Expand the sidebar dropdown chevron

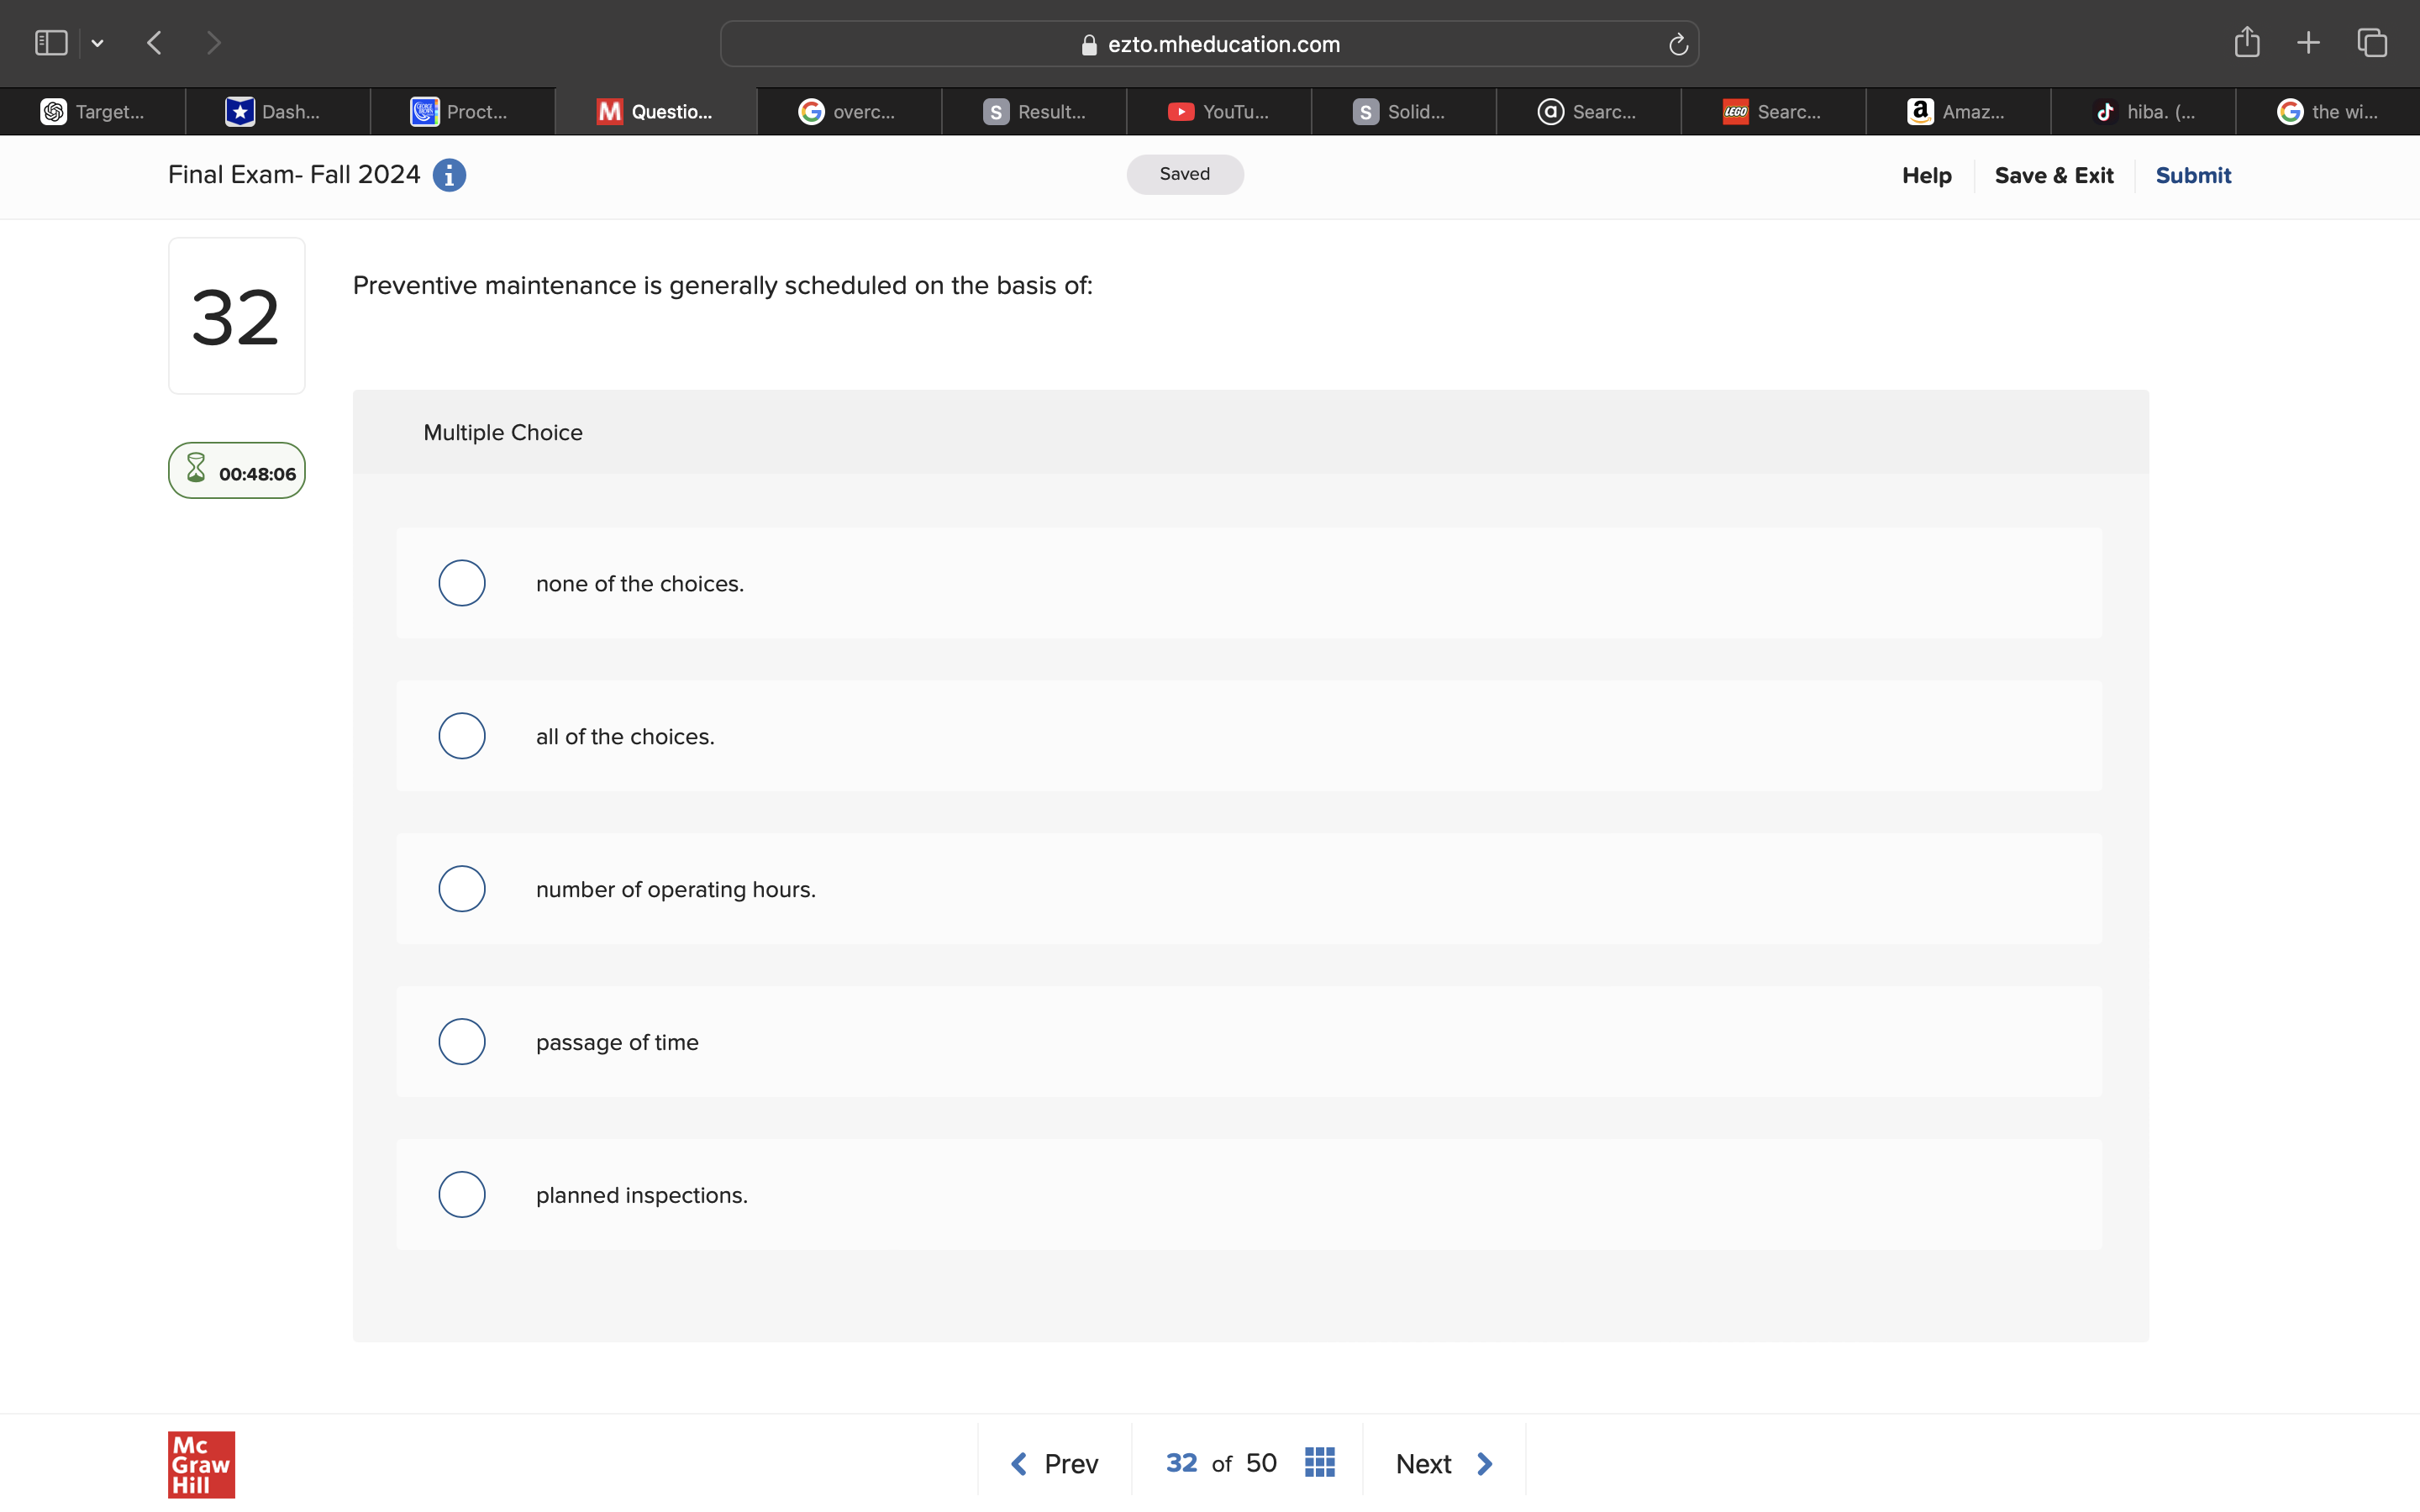coord(97,43)
